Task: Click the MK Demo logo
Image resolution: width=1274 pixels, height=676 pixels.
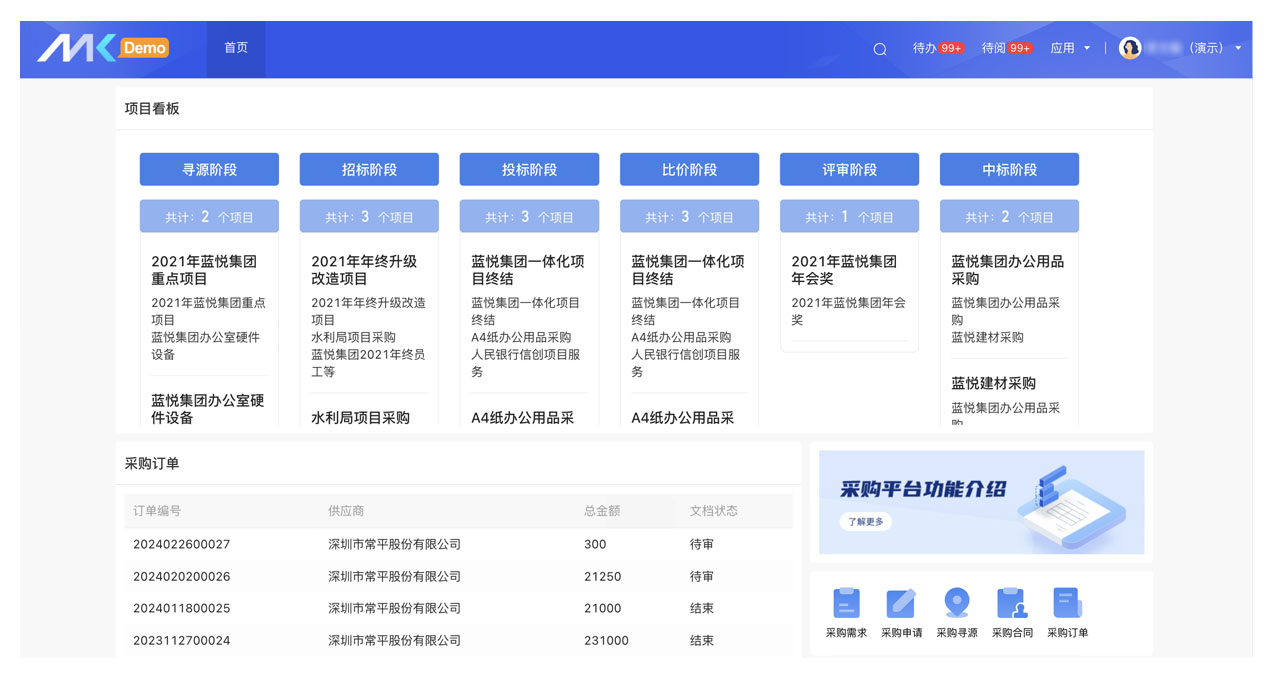Action: pyautogui.click(x=103, y=48)
